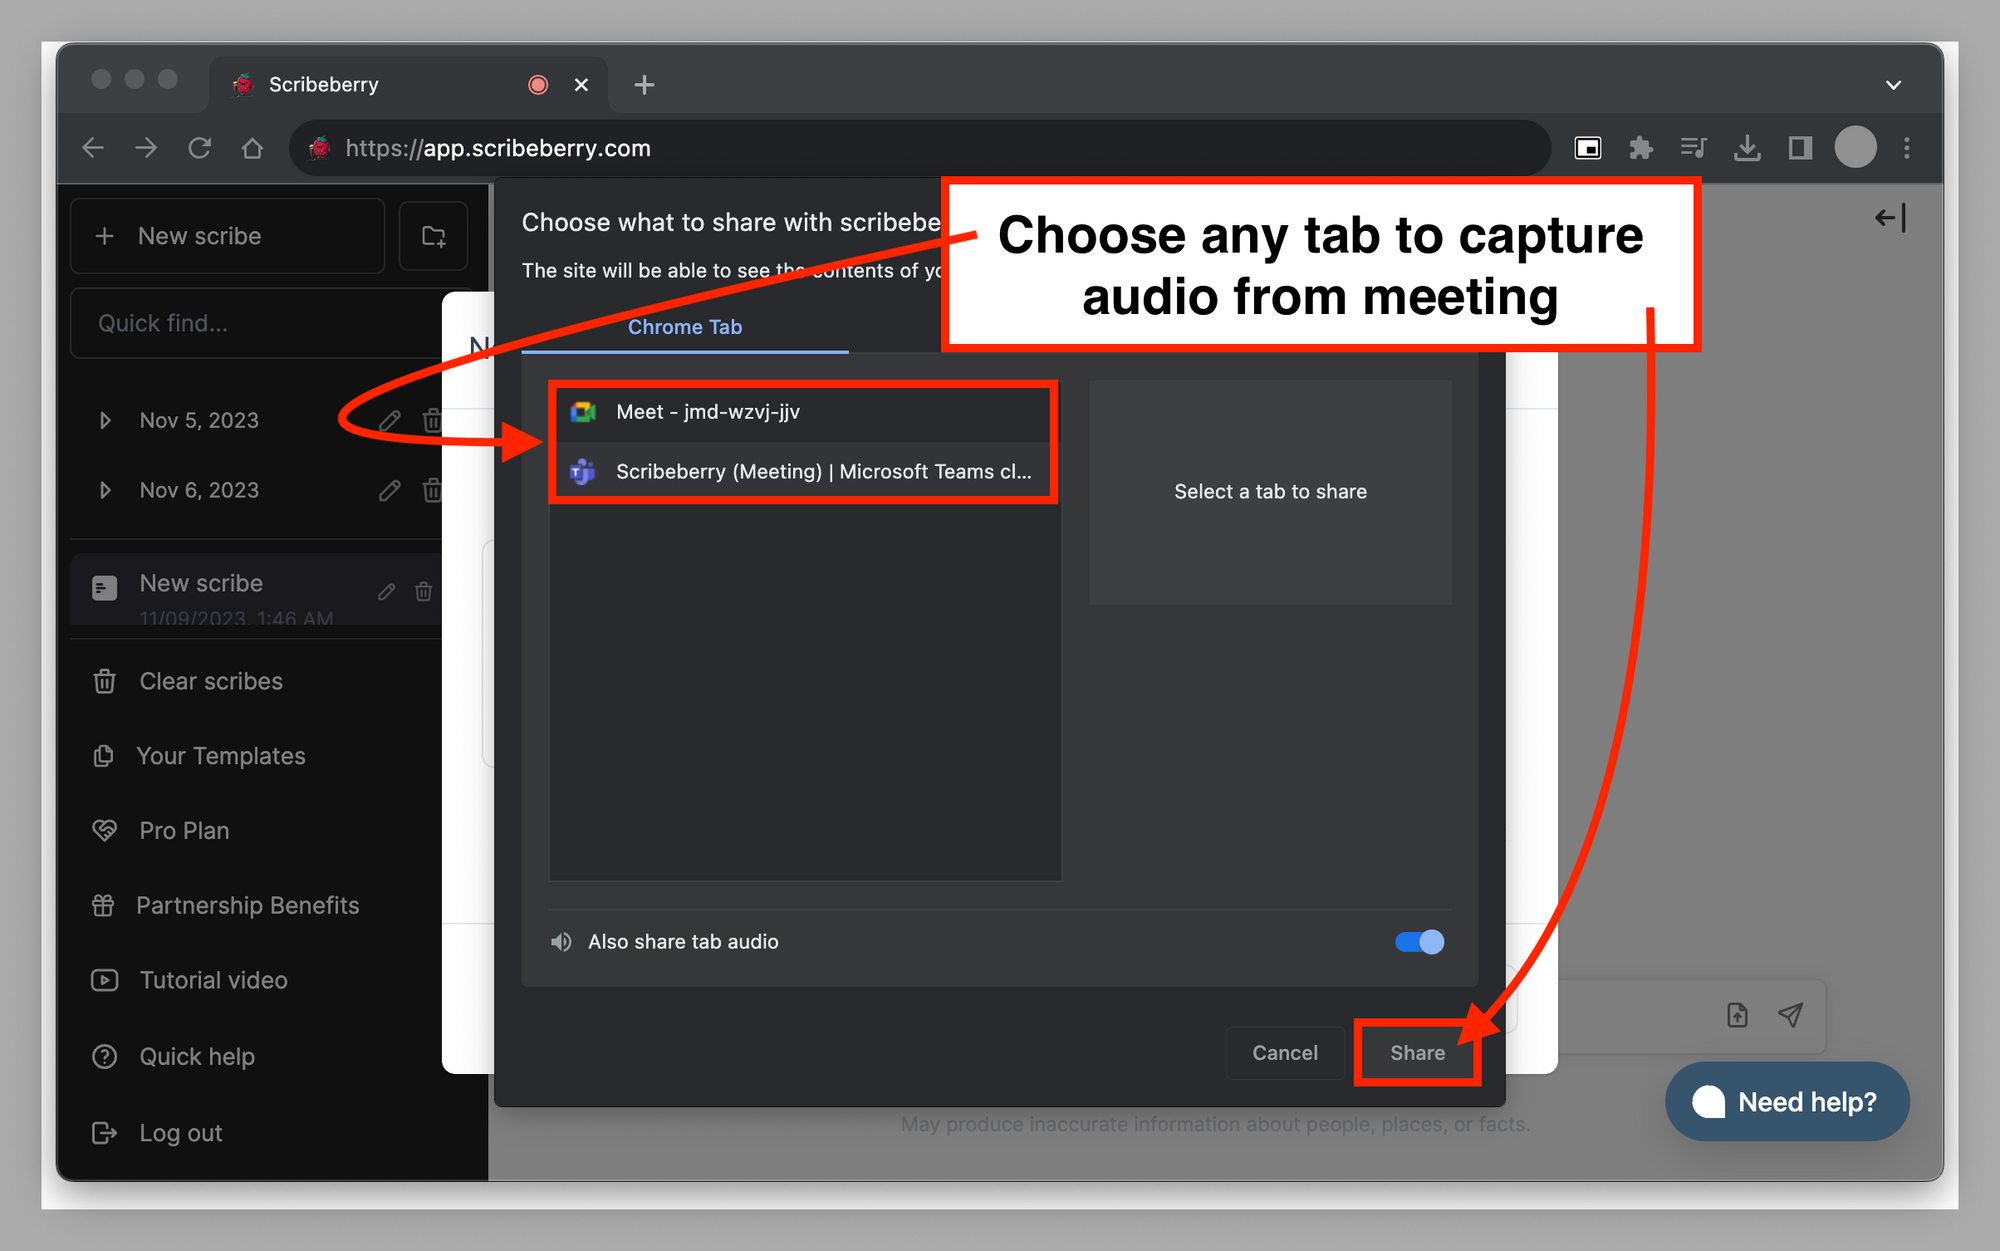This screenshot has height=1251, width=2000.
Task: Expand the Nov 5, 2023 group
Action: pos(105,420)
